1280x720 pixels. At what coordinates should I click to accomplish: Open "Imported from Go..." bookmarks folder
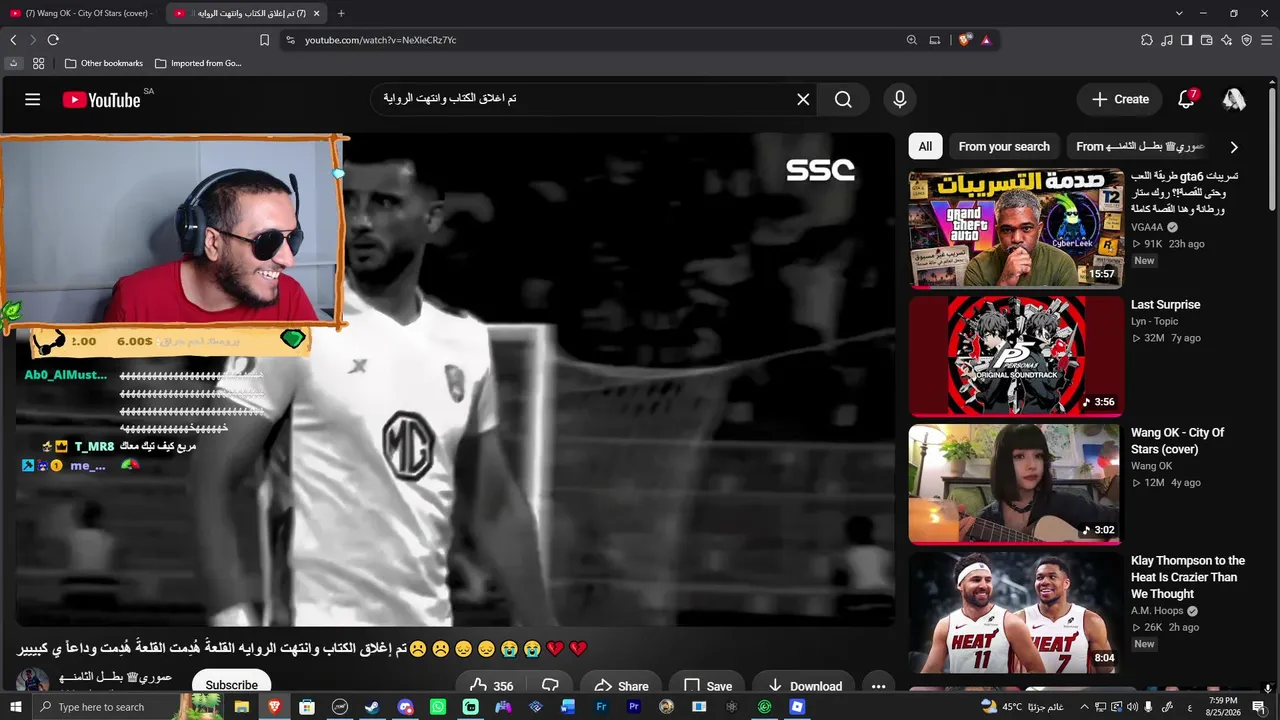click(198, 63)
